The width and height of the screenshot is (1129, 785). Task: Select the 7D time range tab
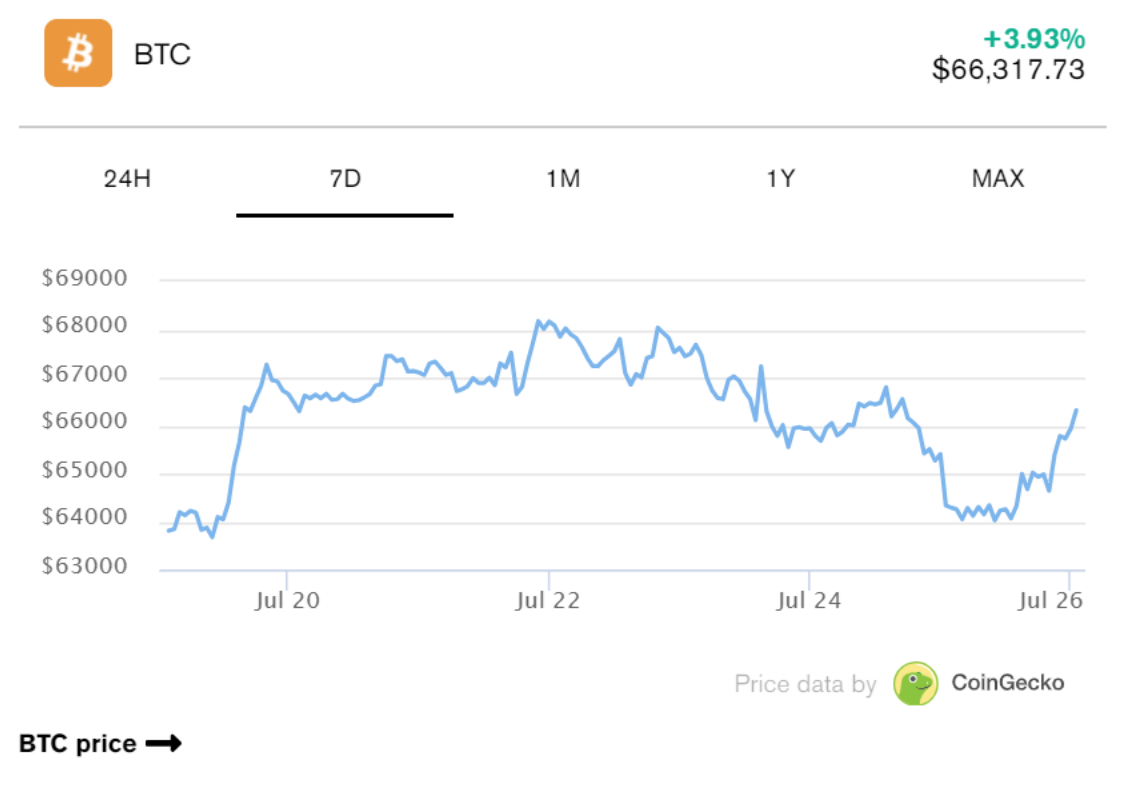344,179
